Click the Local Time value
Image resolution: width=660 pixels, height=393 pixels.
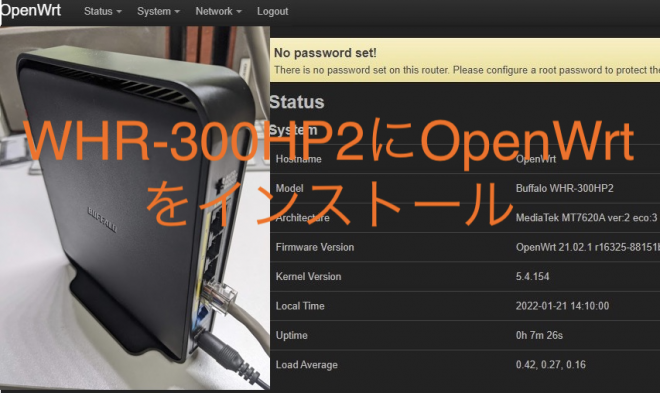click(562, 306)
